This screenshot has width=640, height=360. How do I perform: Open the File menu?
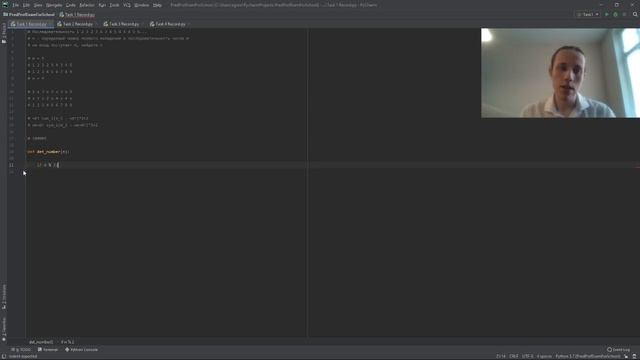15,5
